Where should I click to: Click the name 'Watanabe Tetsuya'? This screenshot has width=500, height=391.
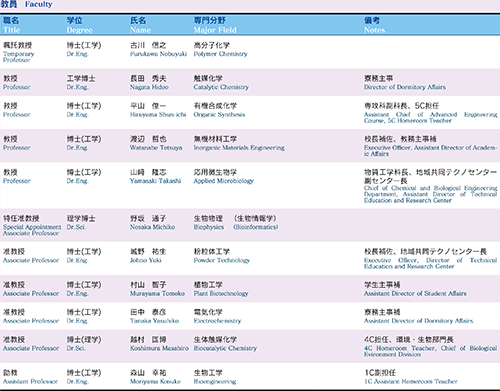pyautogui.click(x=156, y=147)
